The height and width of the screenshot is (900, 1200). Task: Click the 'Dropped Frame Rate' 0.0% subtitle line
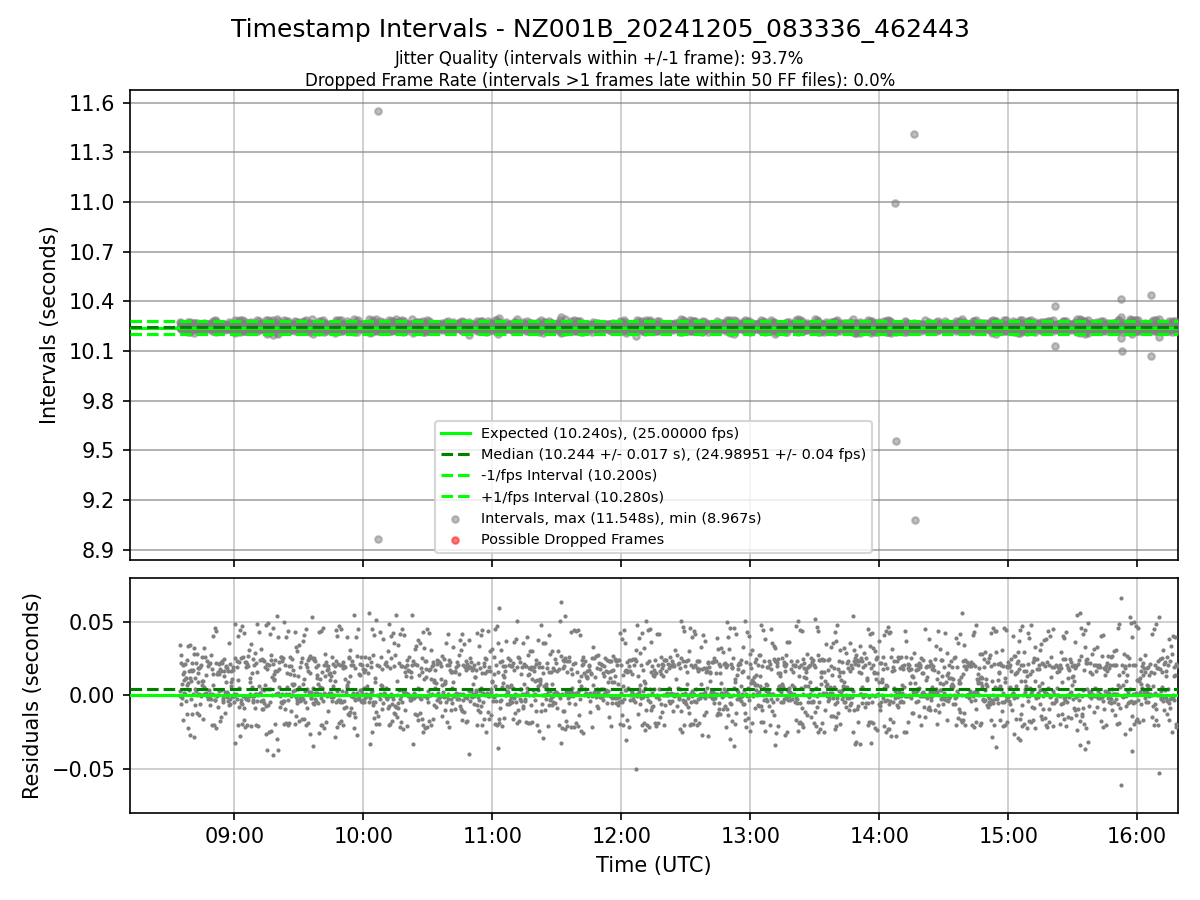click(600, 80)
